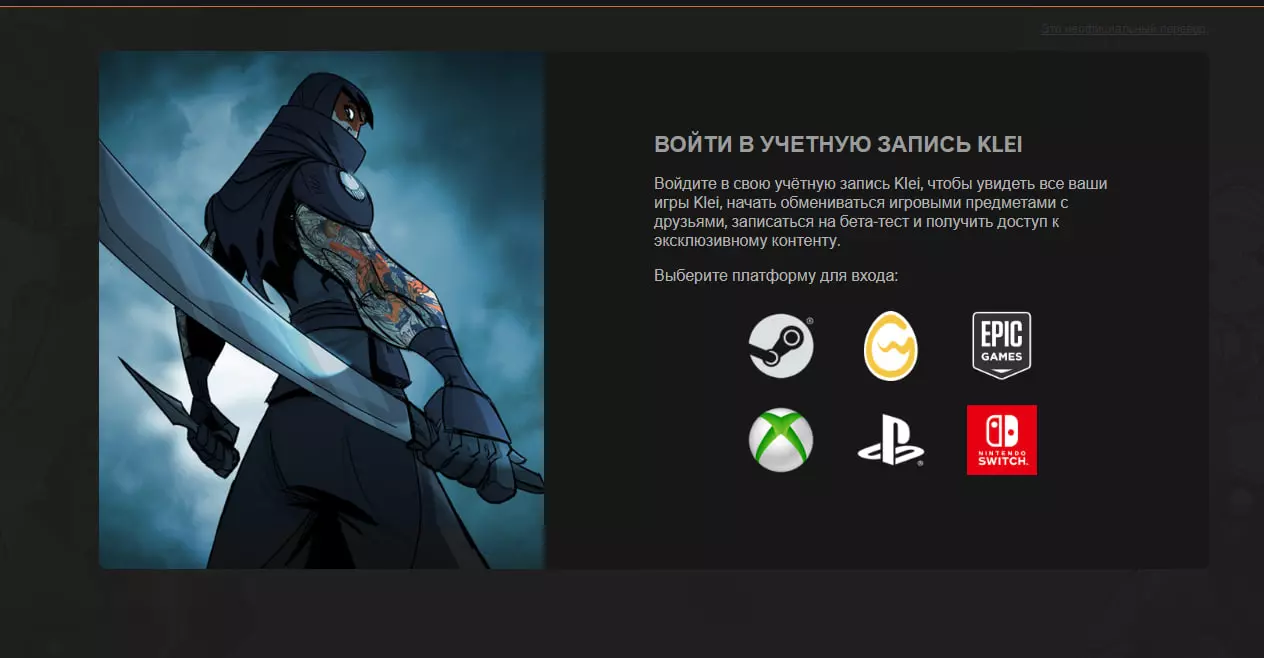Image resolution: width=1264 pixels, height=658 pixels.
Task: Log in with the Nintendo Switch icon
Action: (1001, 440)
